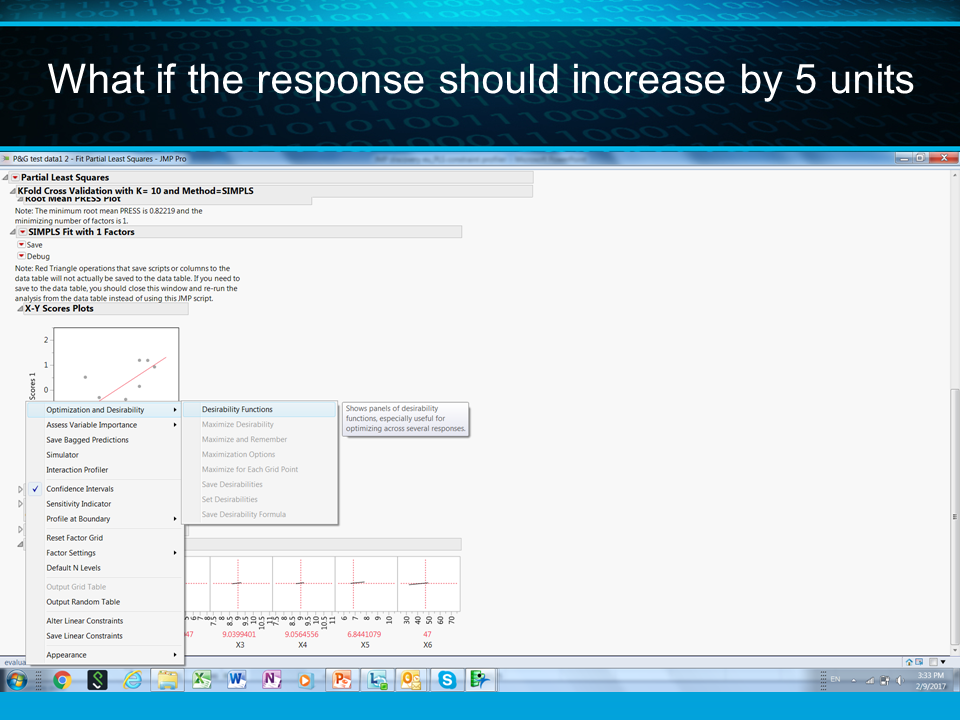Choose Simulator from the context menu
Image resolution: width=960 pixels, height=720 pixels.
(64, 454)
